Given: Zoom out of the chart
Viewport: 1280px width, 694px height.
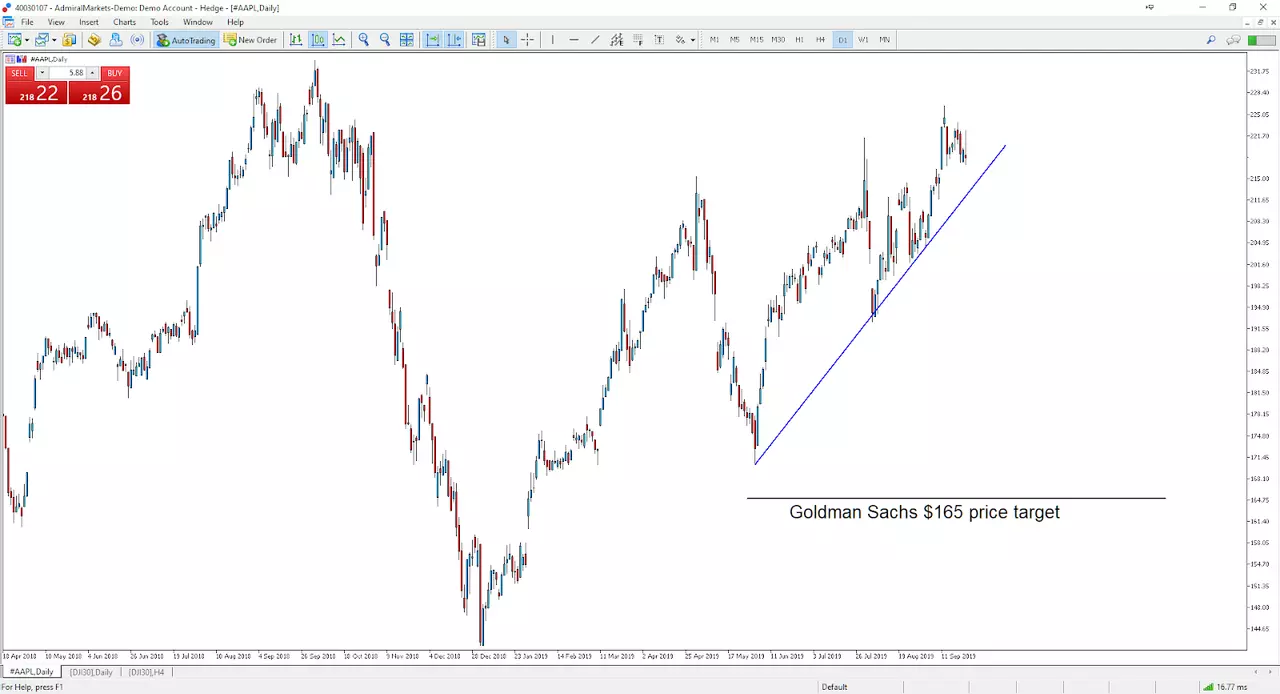Looking at the screenshot, I should pos(385,40).
